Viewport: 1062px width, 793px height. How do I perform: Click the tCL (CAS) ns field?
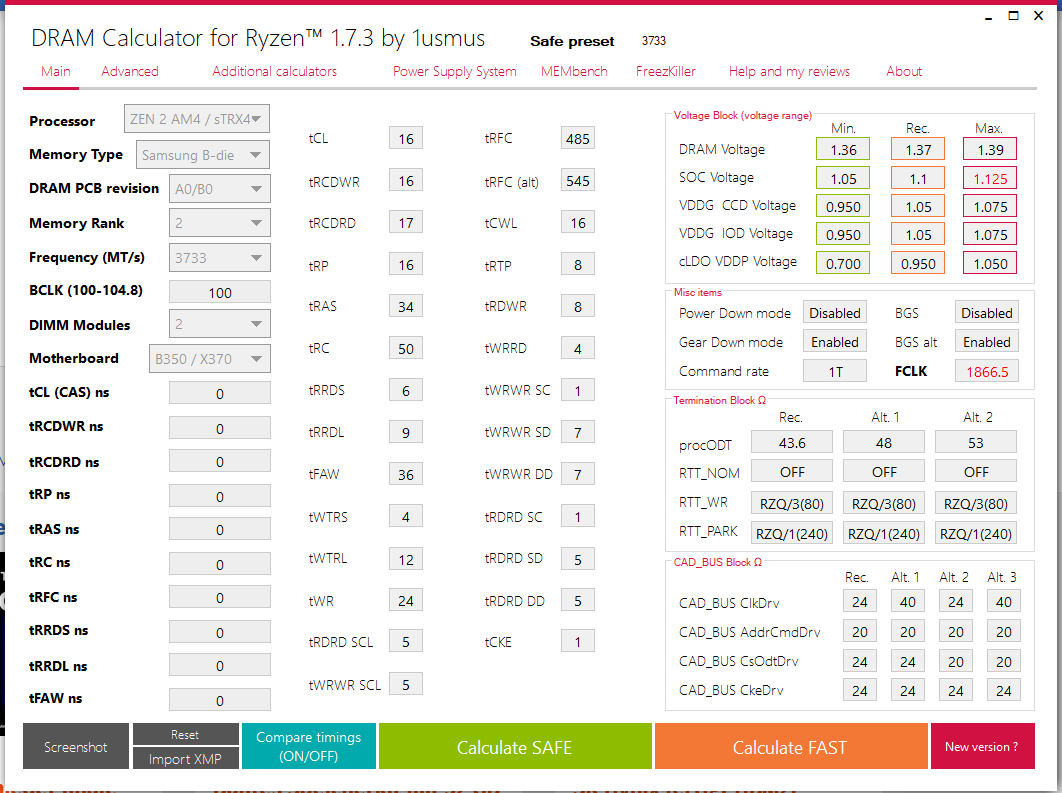pos(219,393)
